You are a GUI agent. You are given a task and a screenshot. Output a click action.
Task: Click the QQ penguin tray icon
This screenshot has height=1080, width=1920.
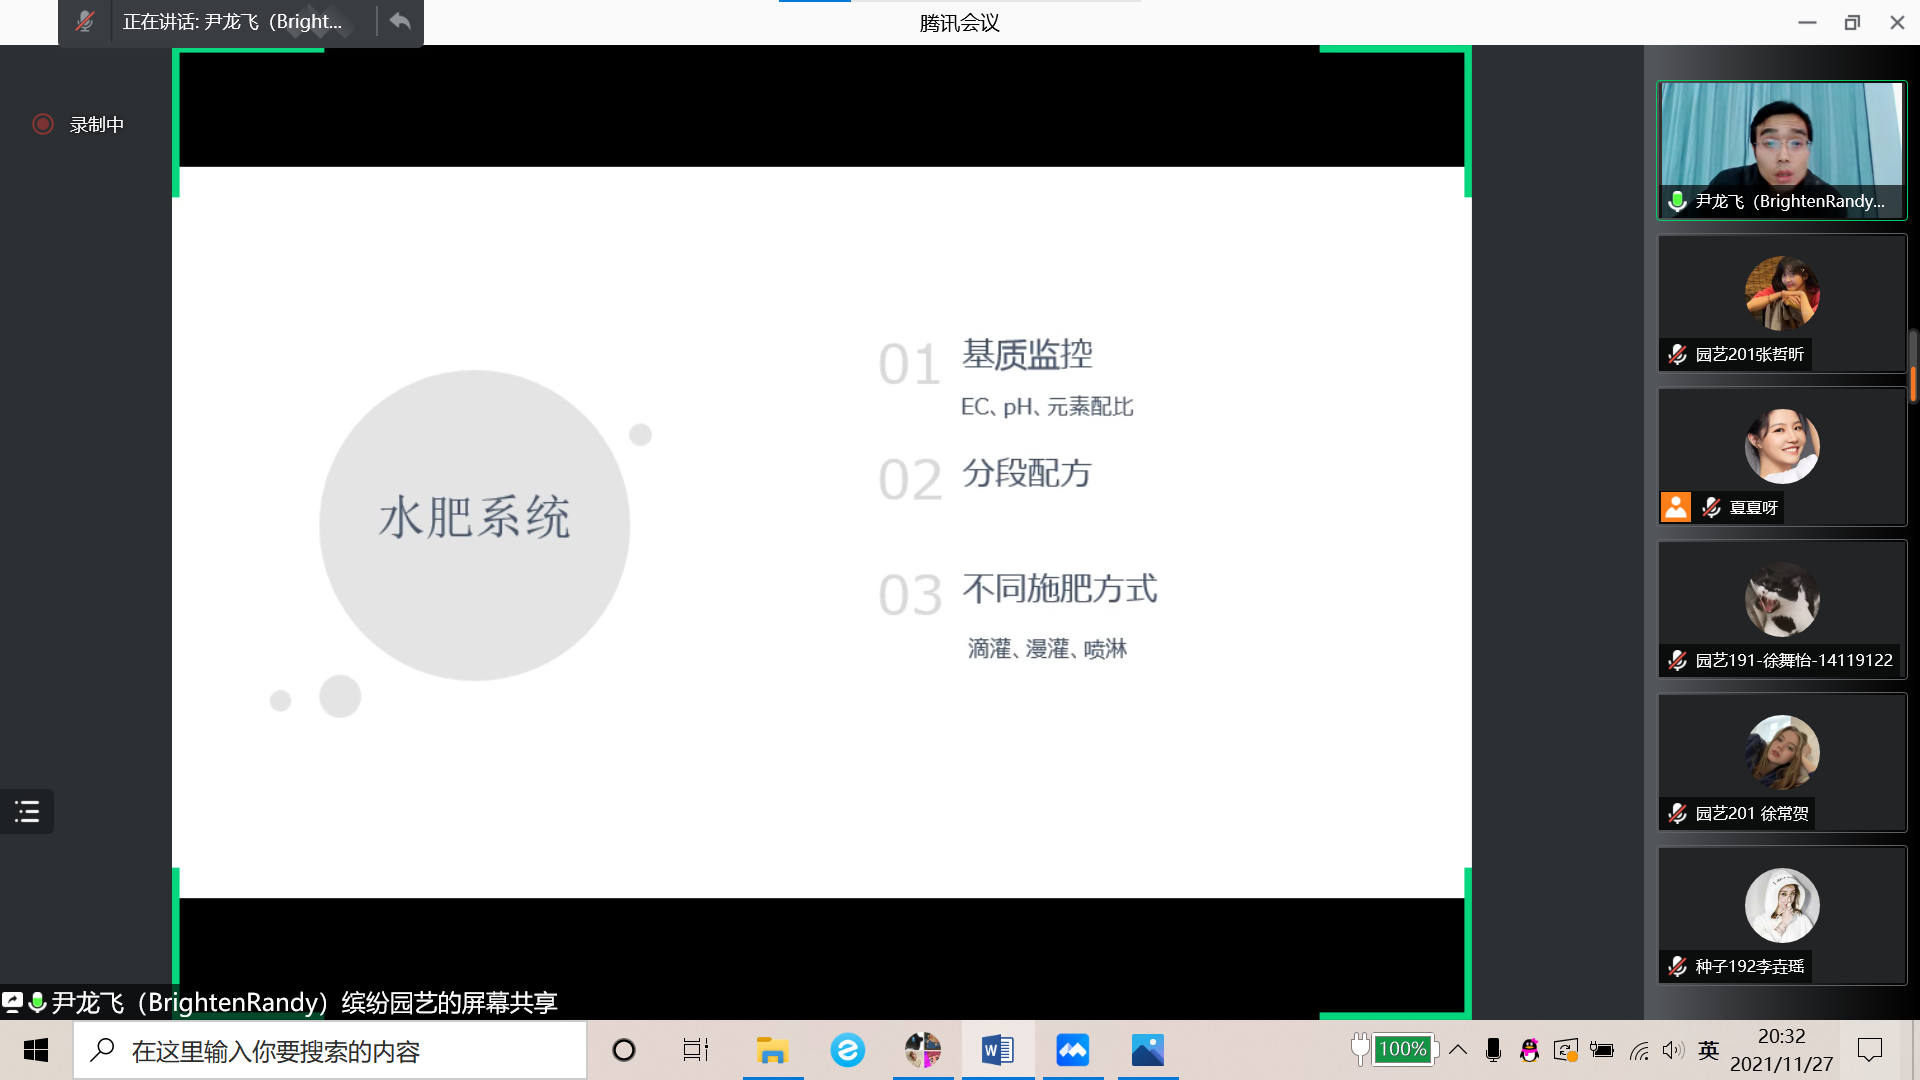coord(1529,1050)
